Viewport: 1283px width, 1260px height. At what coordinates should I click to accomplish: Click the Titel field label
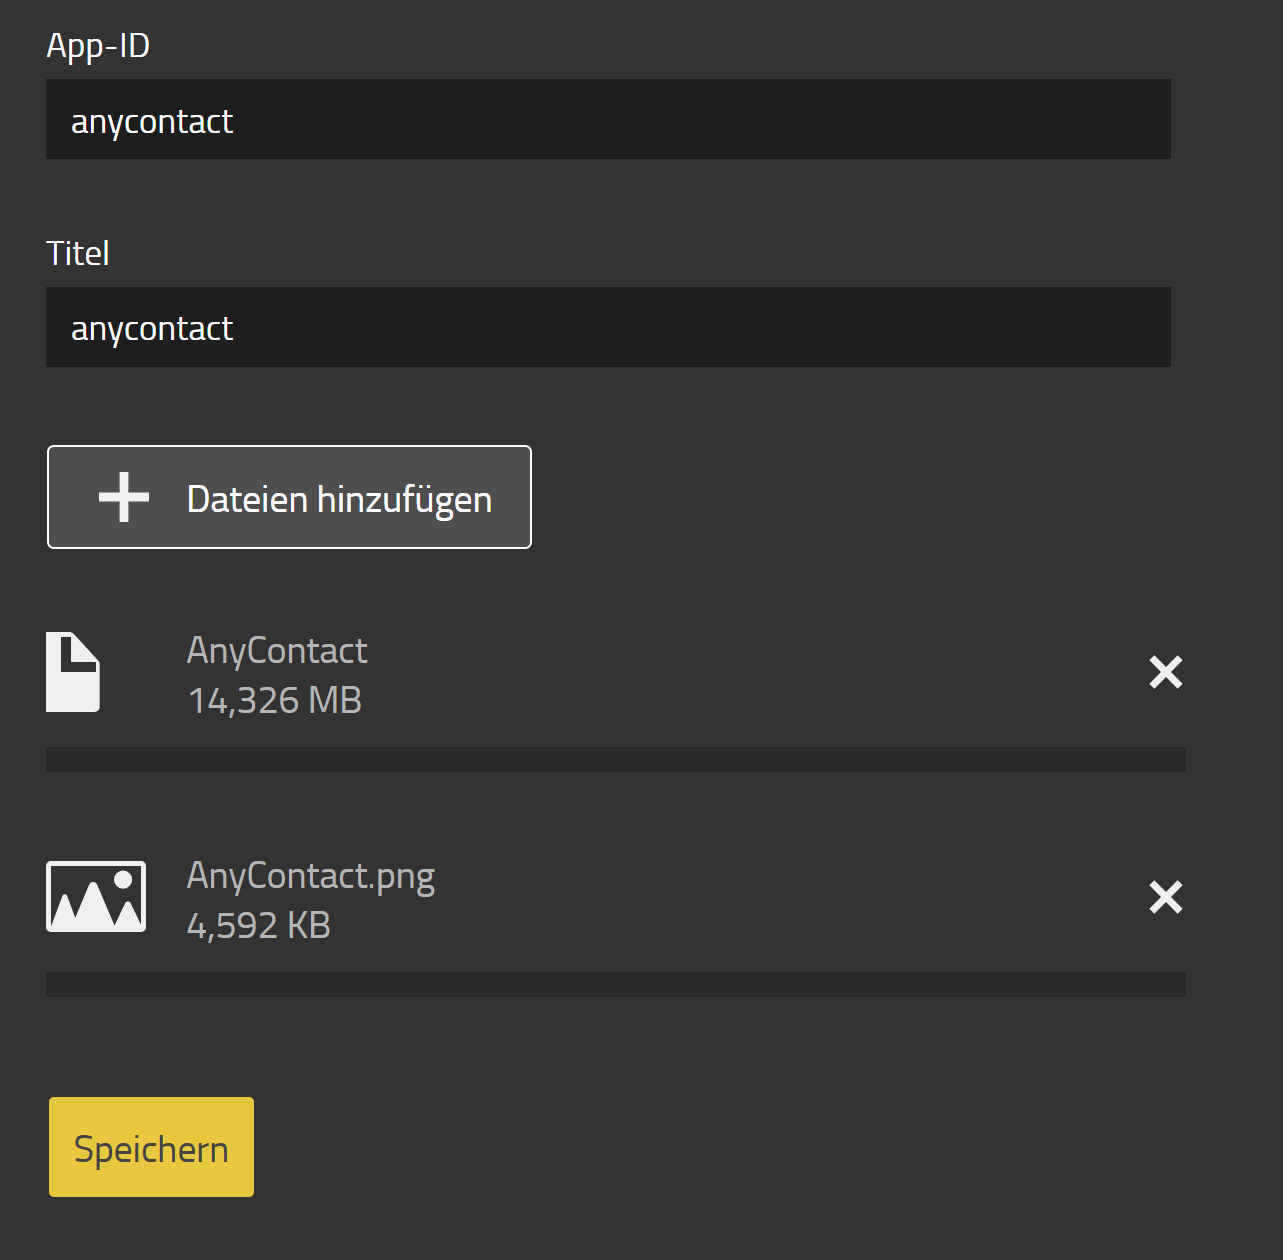78,253
